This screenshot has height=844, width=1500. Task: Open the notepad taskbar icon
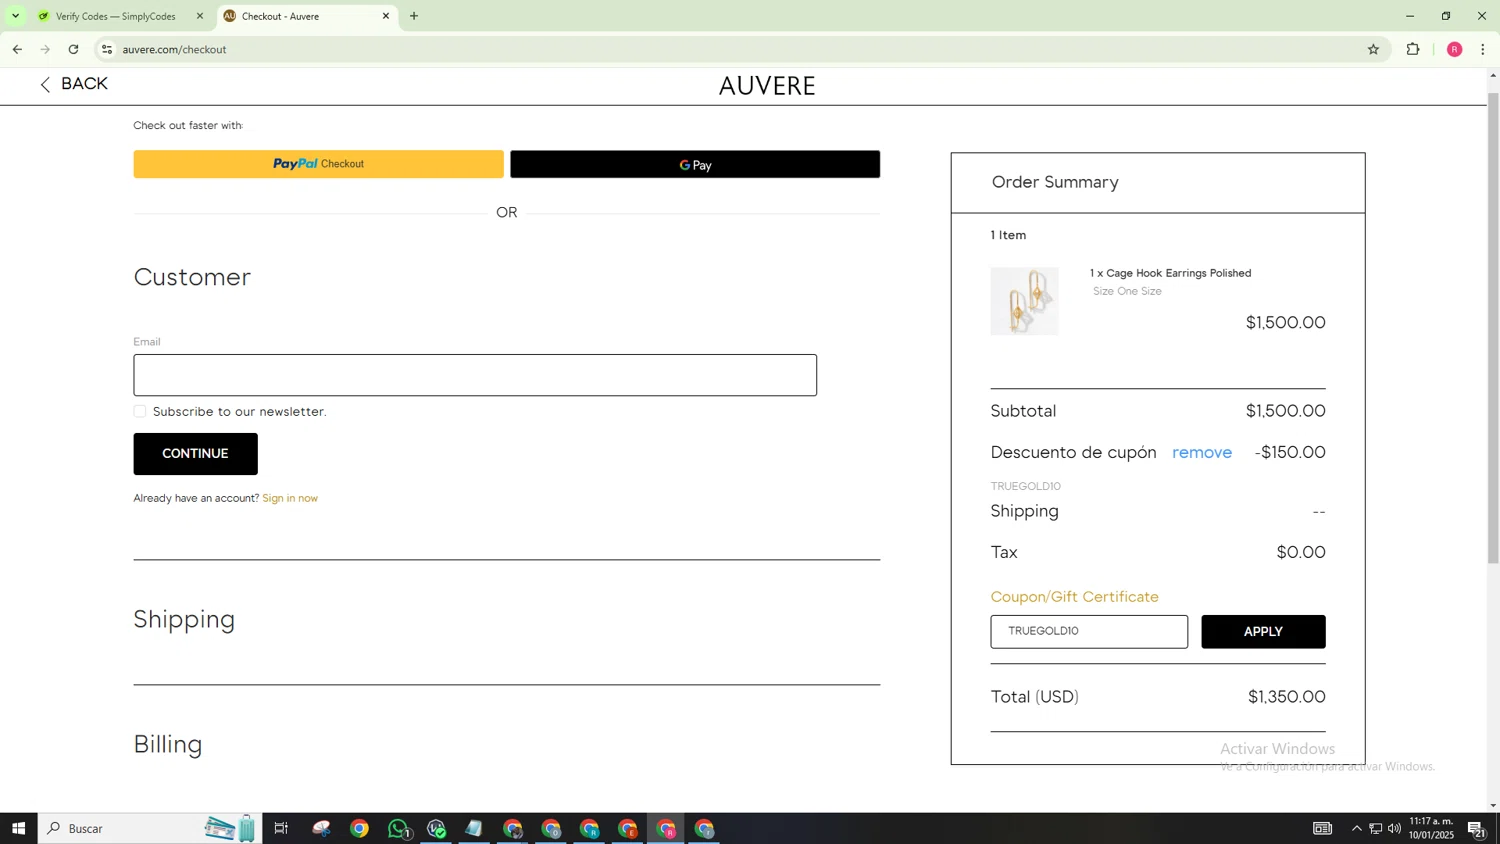474,828
